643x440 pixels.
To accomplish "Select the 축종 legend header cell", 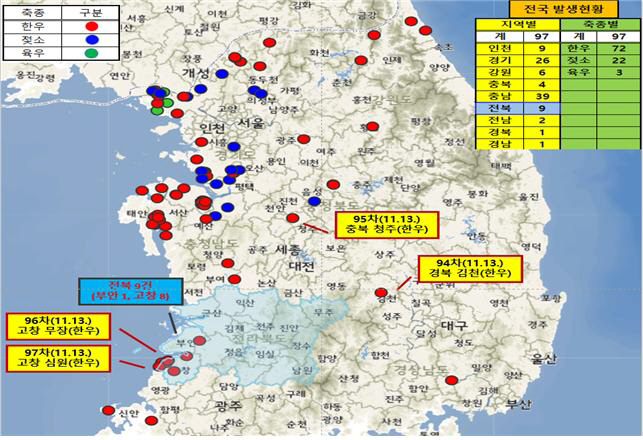I will pyautogui.click(x=33, y=13).
